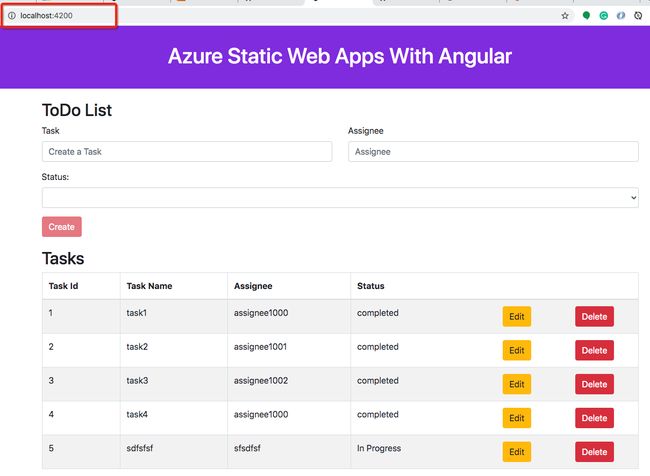Open the Grammarly extension icon
Image resolution: width=650 pixels, height=476 pixels.
[604, 16]
